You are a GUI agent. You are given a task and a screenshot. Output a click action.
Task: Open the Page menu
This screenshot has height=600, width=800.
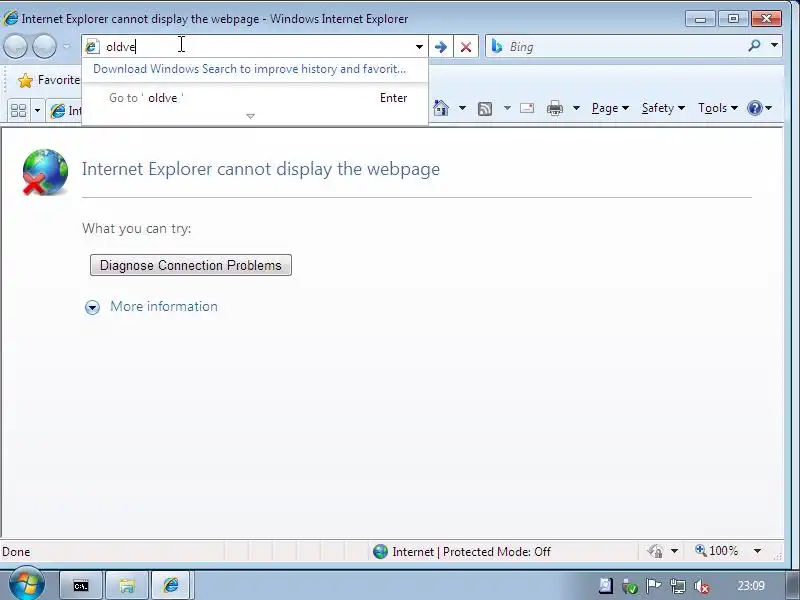pyautogui.click(x=610, y=108)
